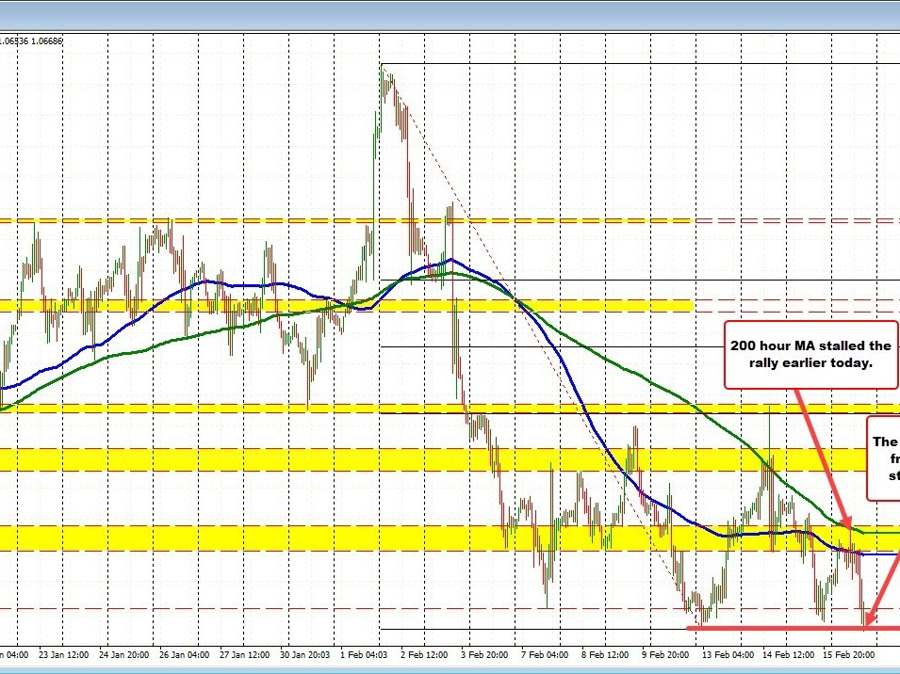Click the '30 Jan 20:03' time axis label

307,655
